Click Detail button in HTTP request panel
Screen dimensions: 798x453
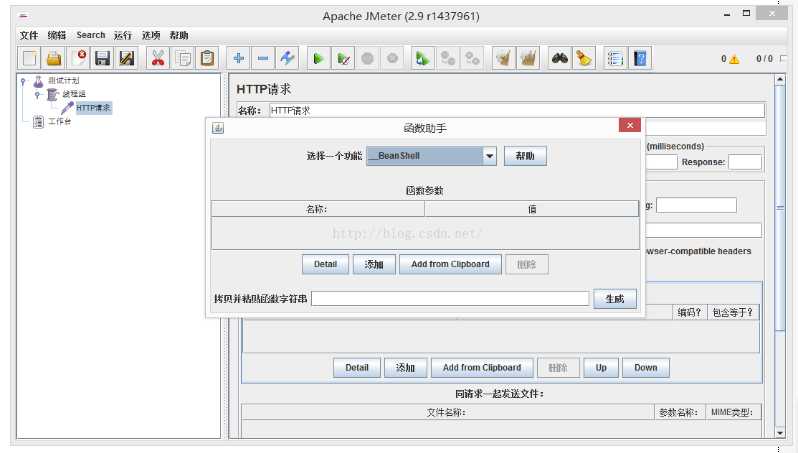pos(357,367)
